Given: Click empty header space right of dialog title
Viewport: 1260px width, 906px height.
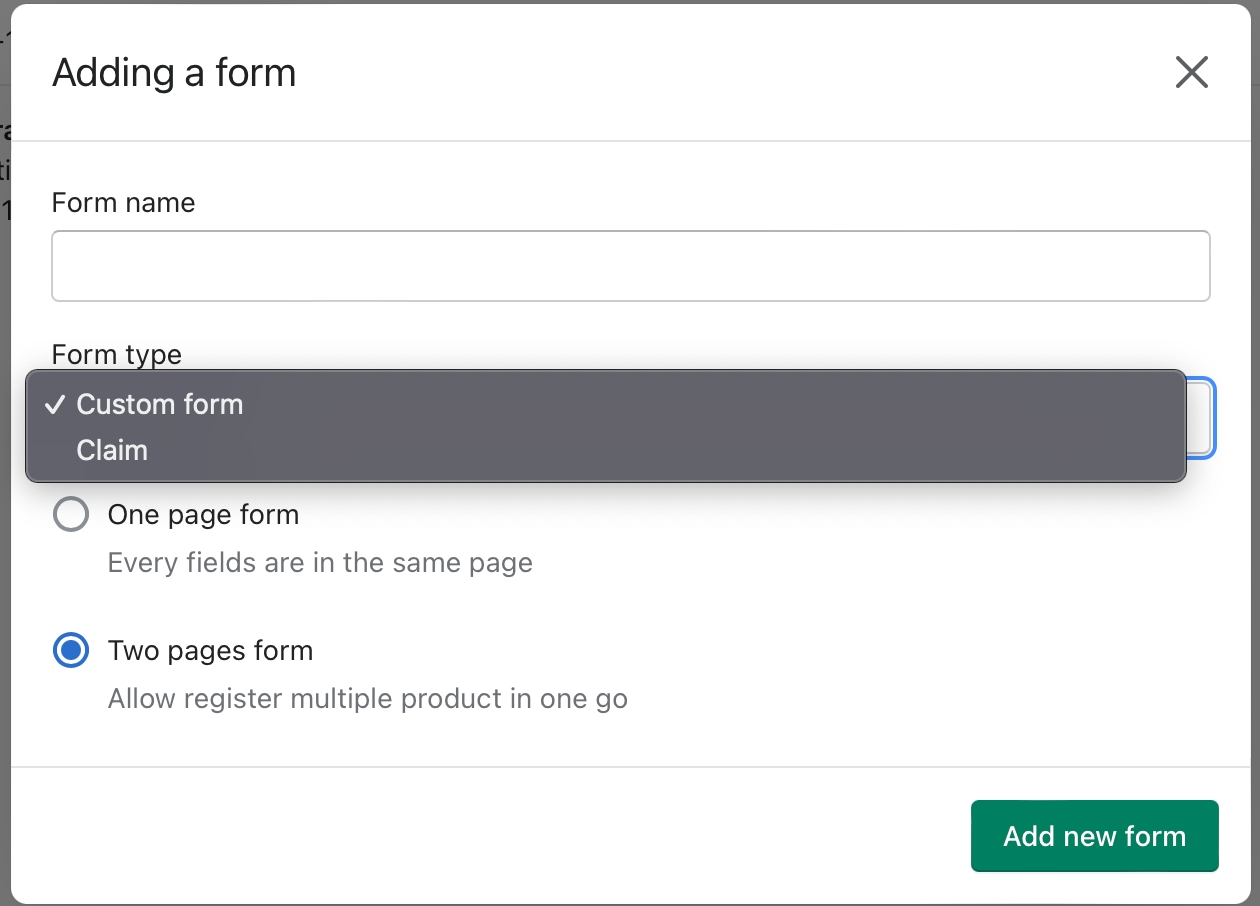Looking at the screenshot, I should [x=700, y=73].
